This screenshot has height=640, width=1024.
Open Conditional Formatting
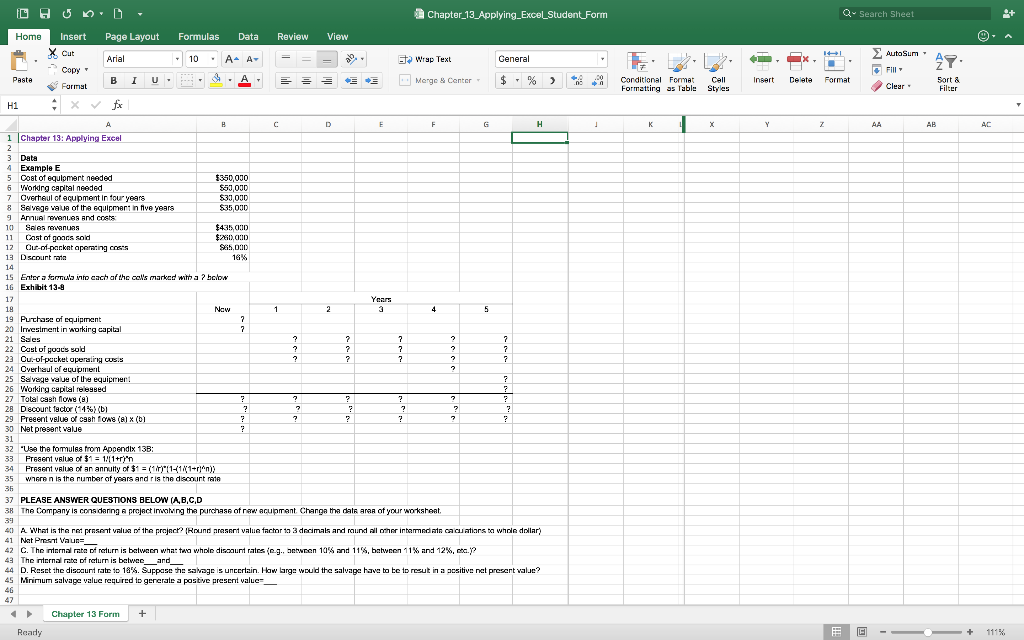(x=635, y=63)
